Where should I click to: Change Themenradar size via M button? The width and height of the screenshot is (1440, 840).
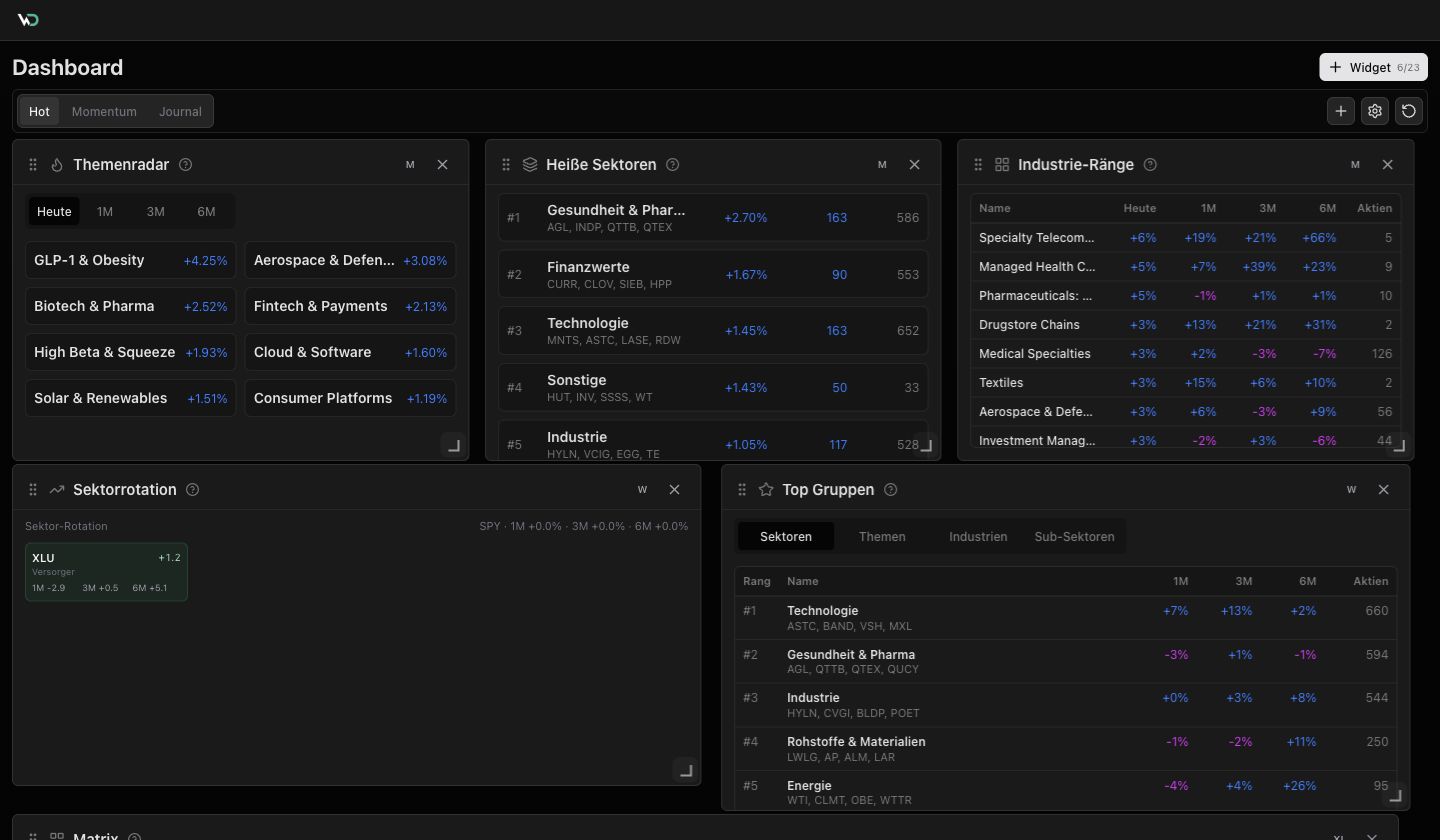pyautogui.click(x=410, y=164)
